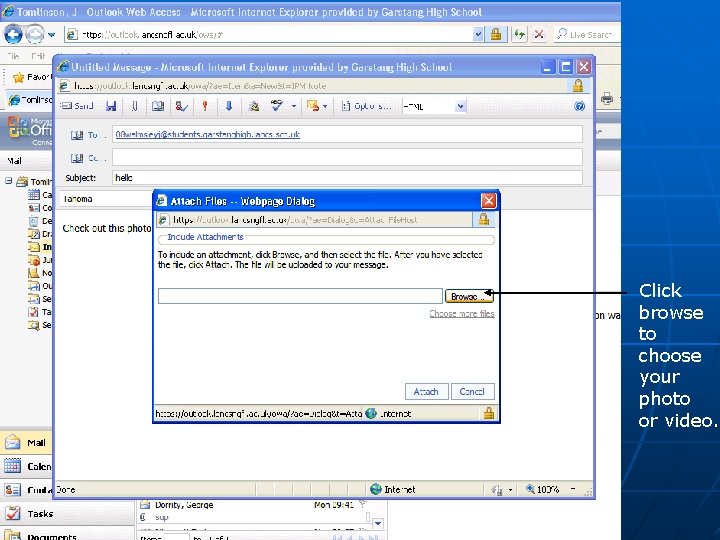The height and width of the screenshot is (540, 720).
Task: Save the draft with the floppy disk icon
Action: 111,106
